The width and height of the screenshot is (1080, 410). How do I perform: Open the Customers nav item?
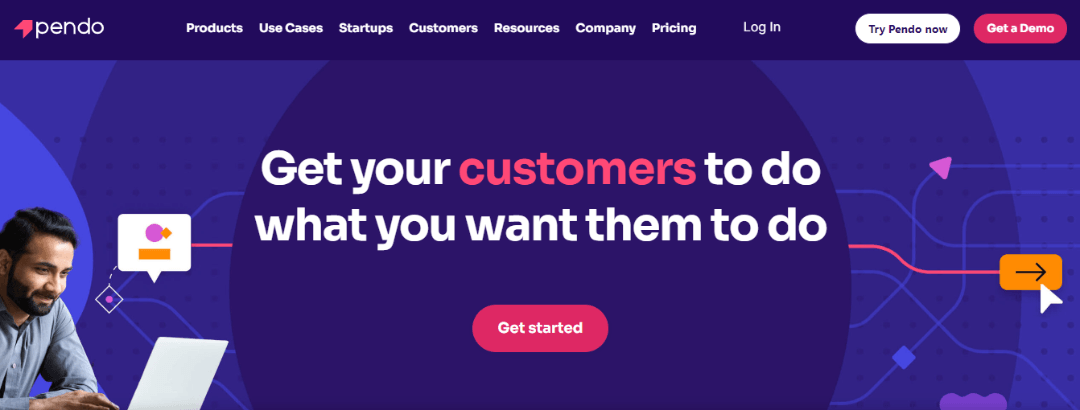pos(443,28)
